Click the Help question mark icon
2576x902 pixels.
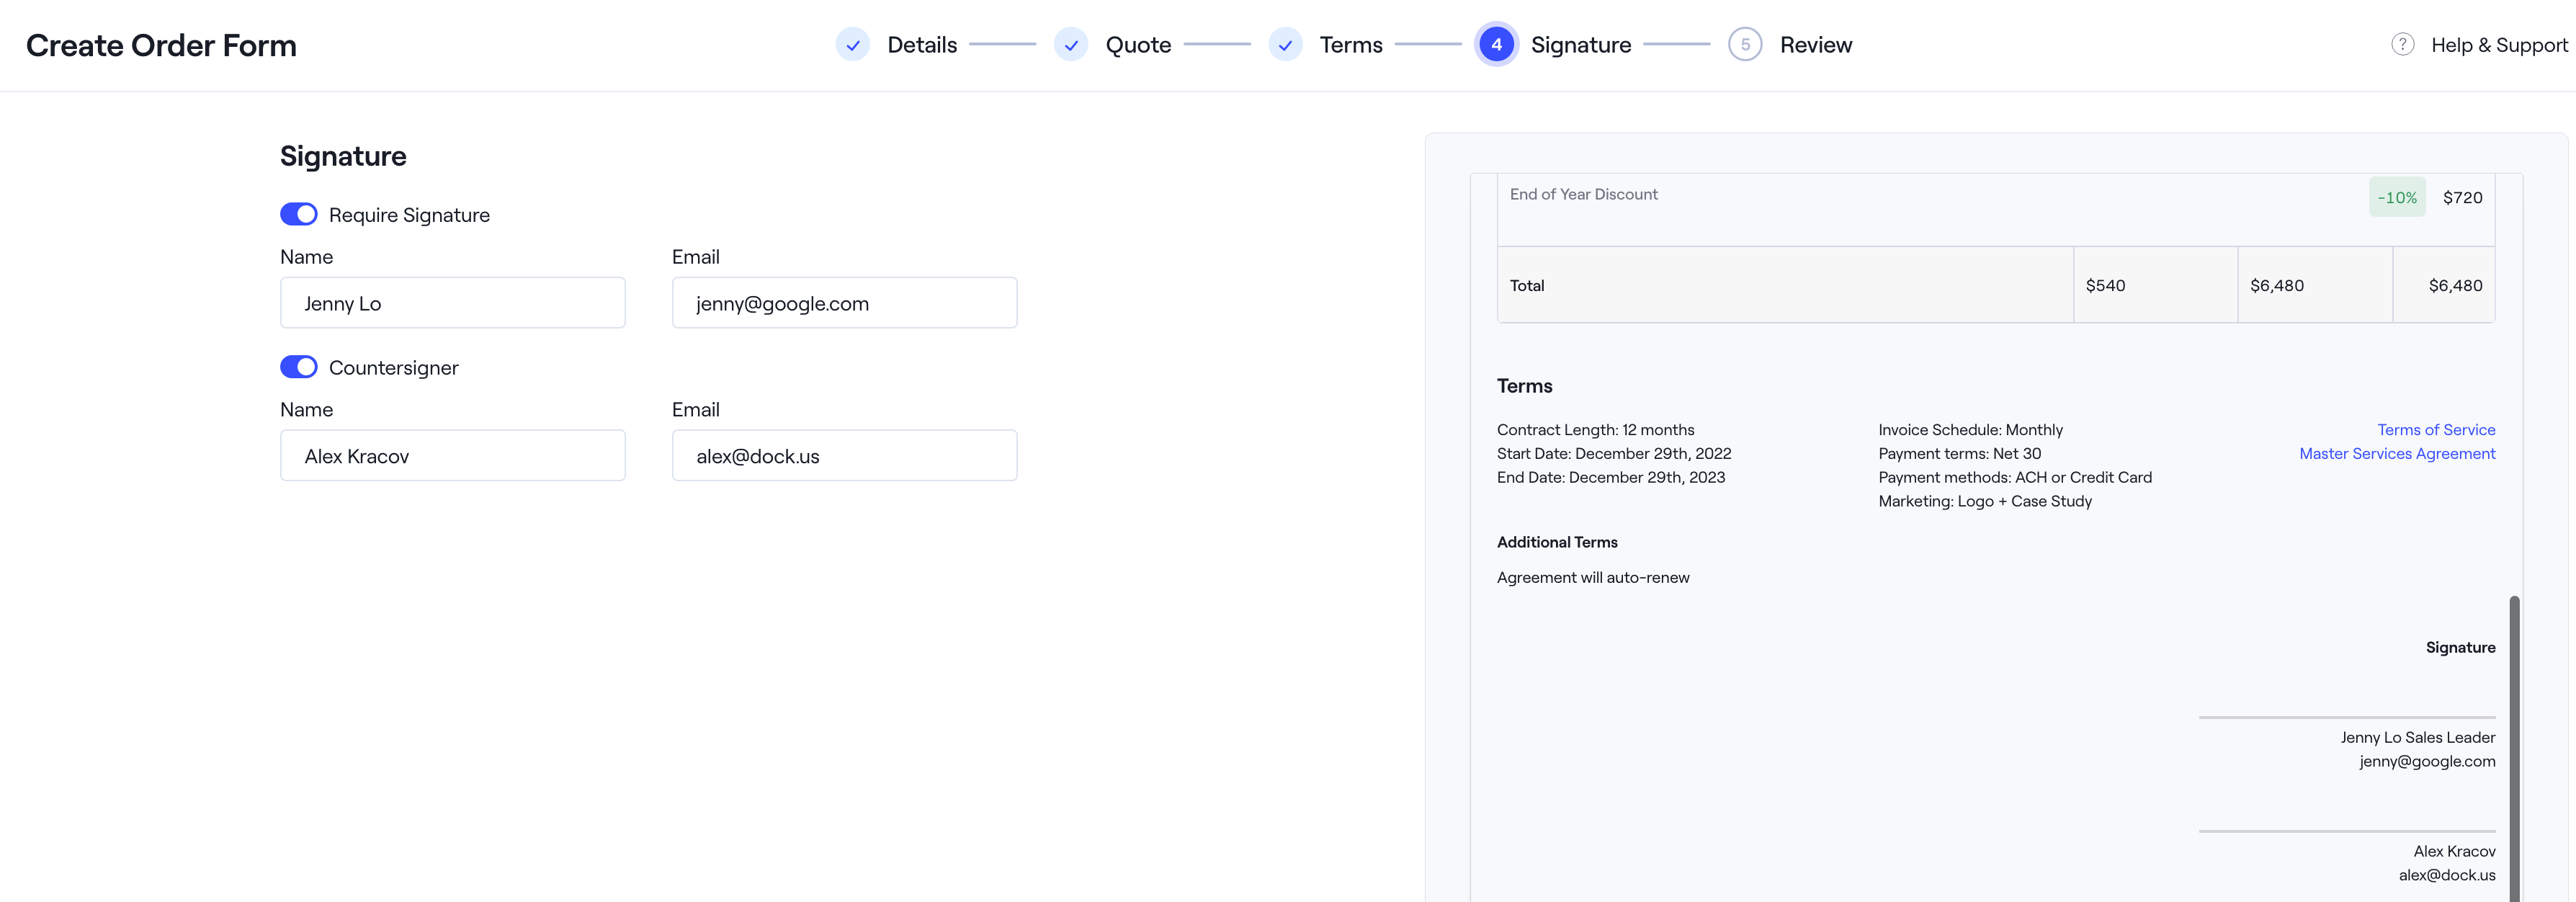coord(2402,45)
